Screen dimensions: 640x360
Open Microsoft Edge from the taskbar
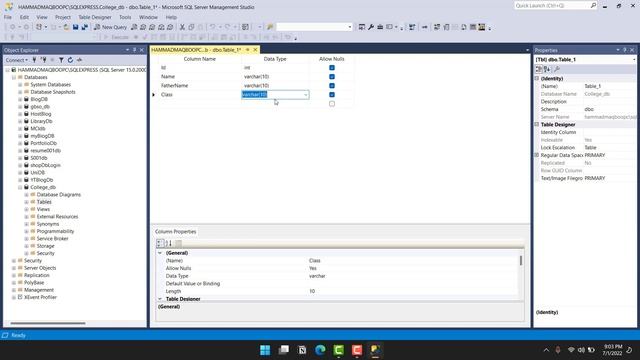pyautogui.click(x=320, y=350)
